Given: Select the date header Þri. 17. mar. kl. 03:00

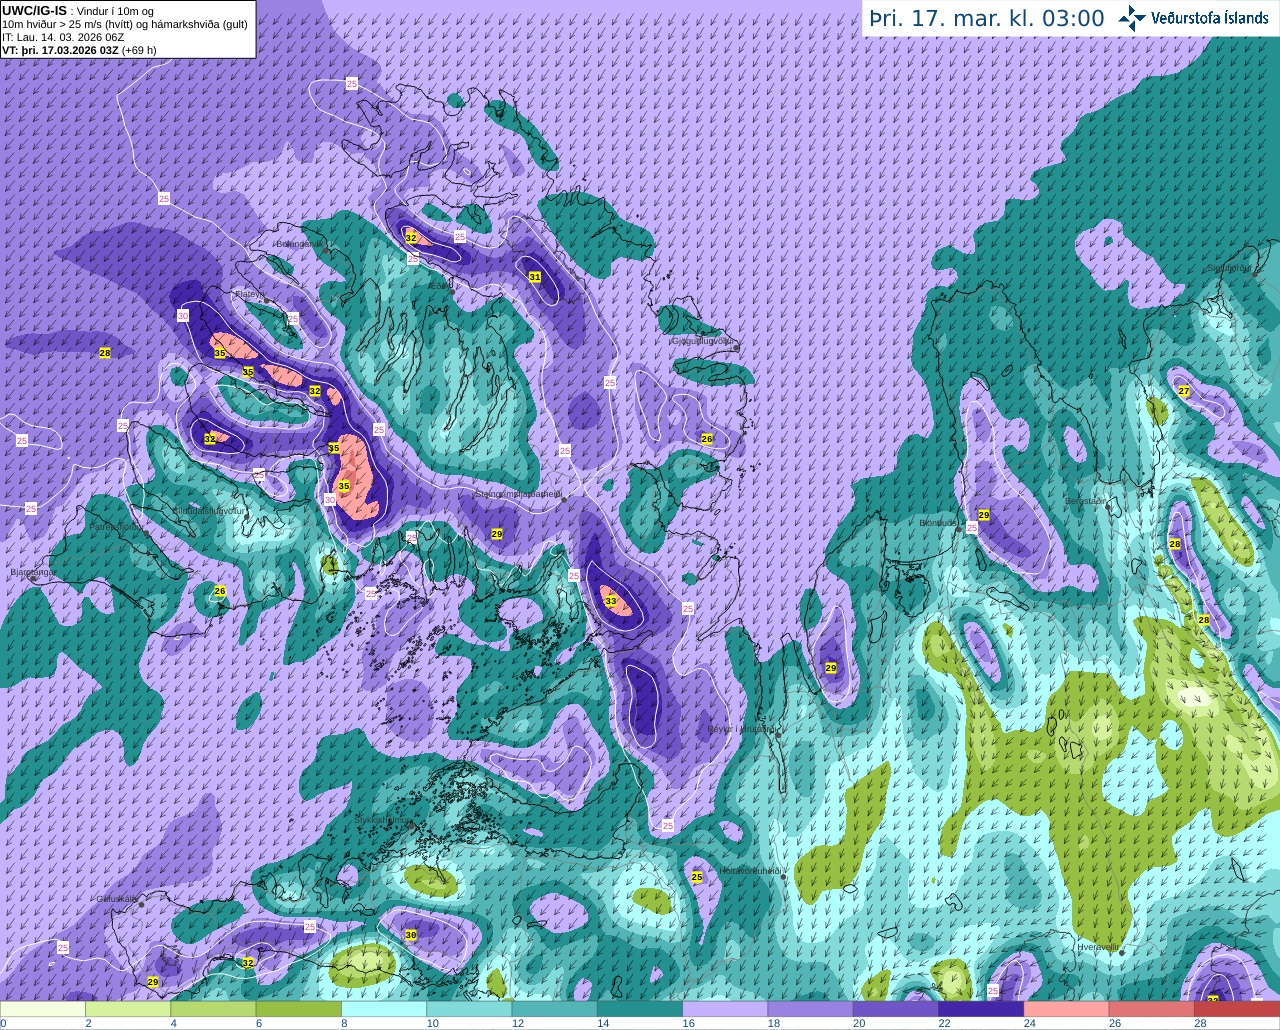Looking at the screenshot, I should coord(987,18).
